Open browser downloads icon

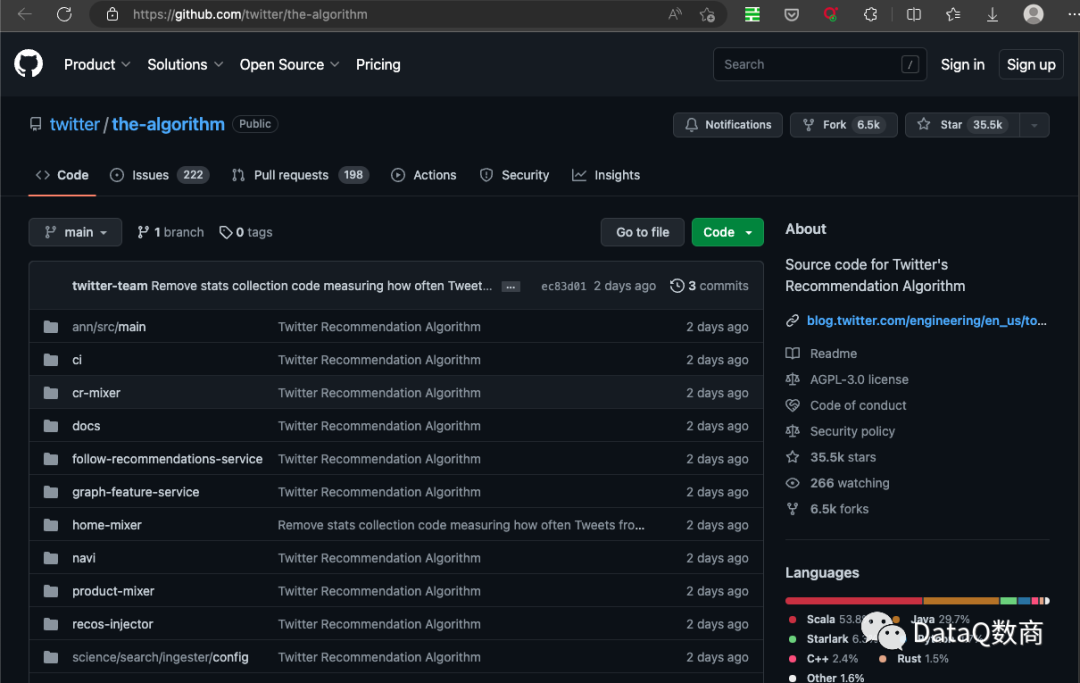993,14
